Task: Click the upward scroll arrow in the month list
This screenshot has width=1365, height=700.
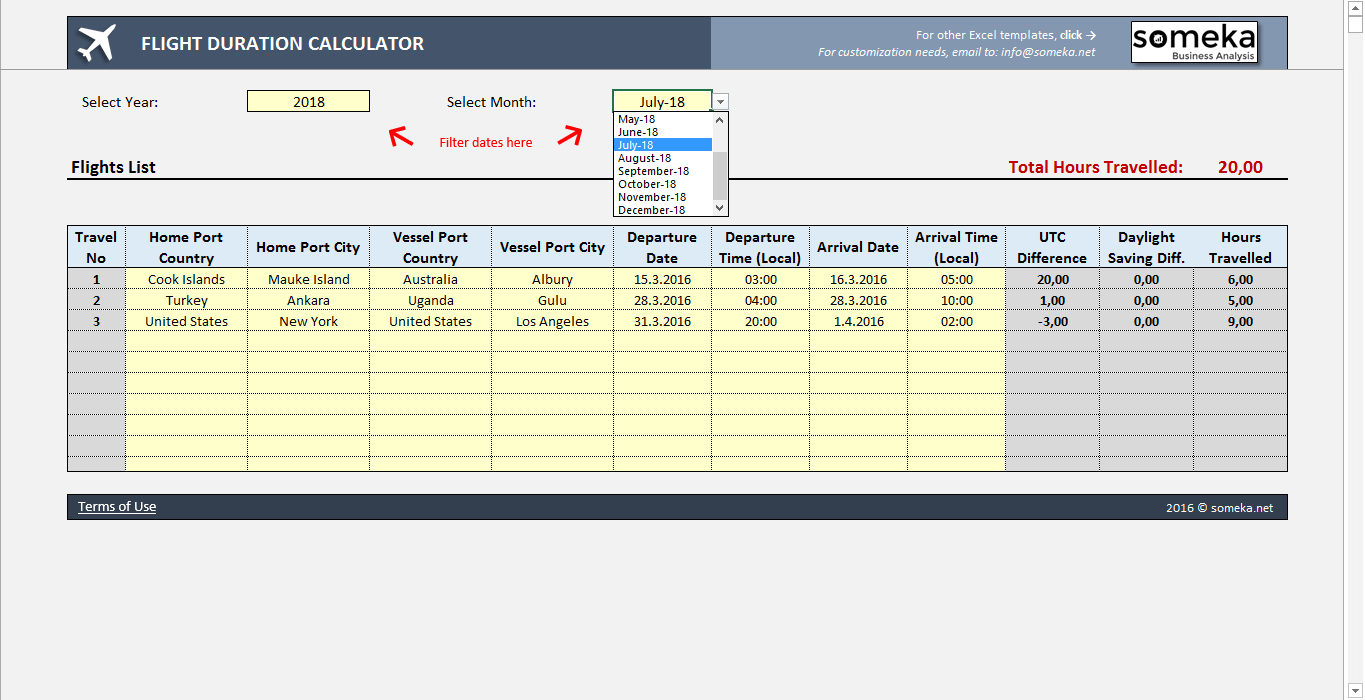Action: 719,119
